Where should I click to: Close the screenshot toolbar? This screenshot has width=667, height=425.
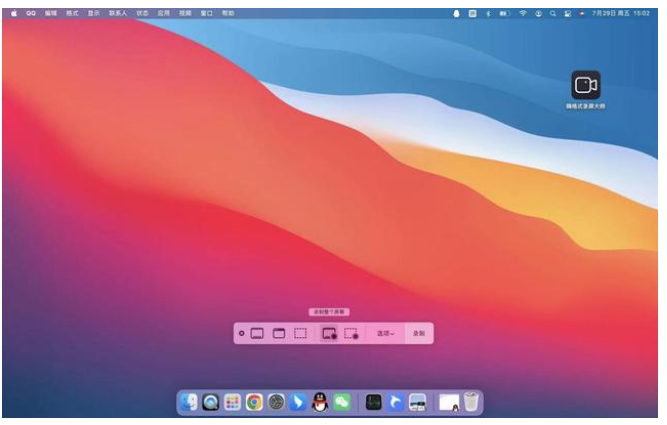pos(241,333)
